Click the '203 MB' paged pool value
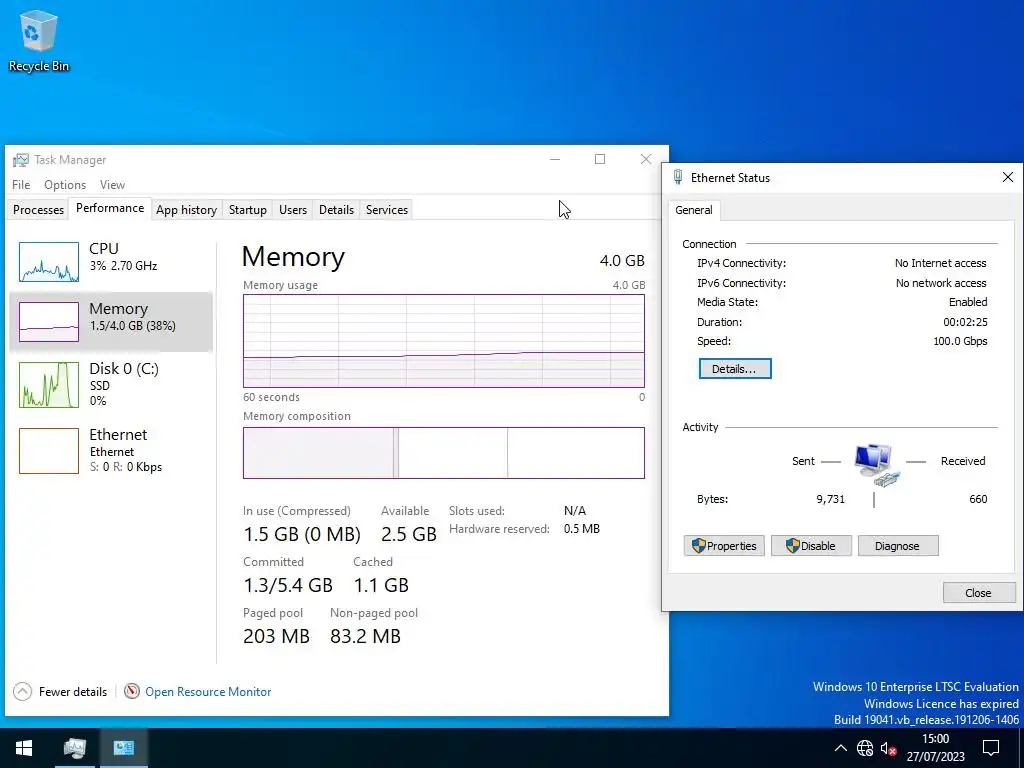The height and width of the screenshot is (768, 1024). [276, 636]
